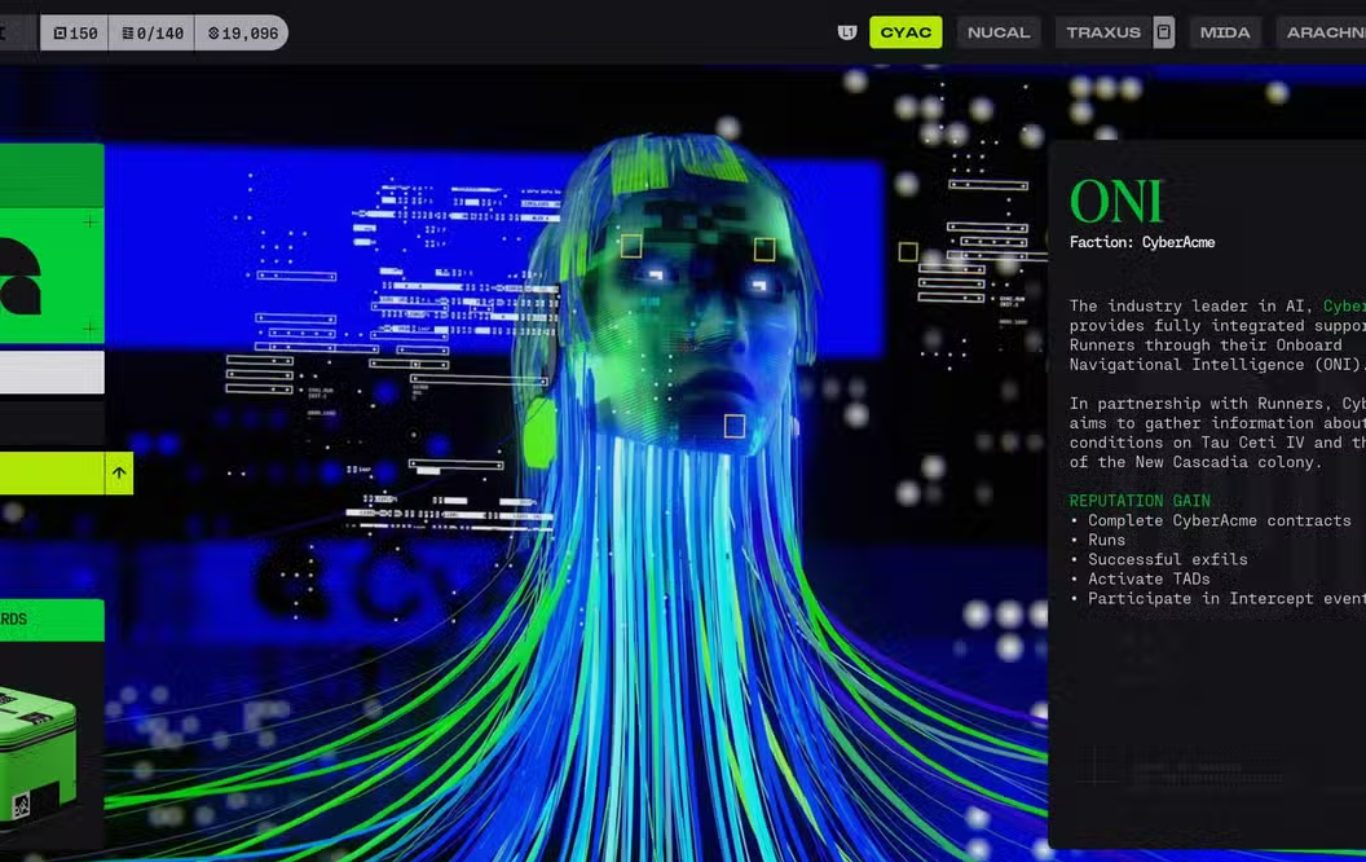Click the L1 bumper icon before CYAC
Image resolution: width=1366 pixels, height=862 pixels.
coord(847,33)
